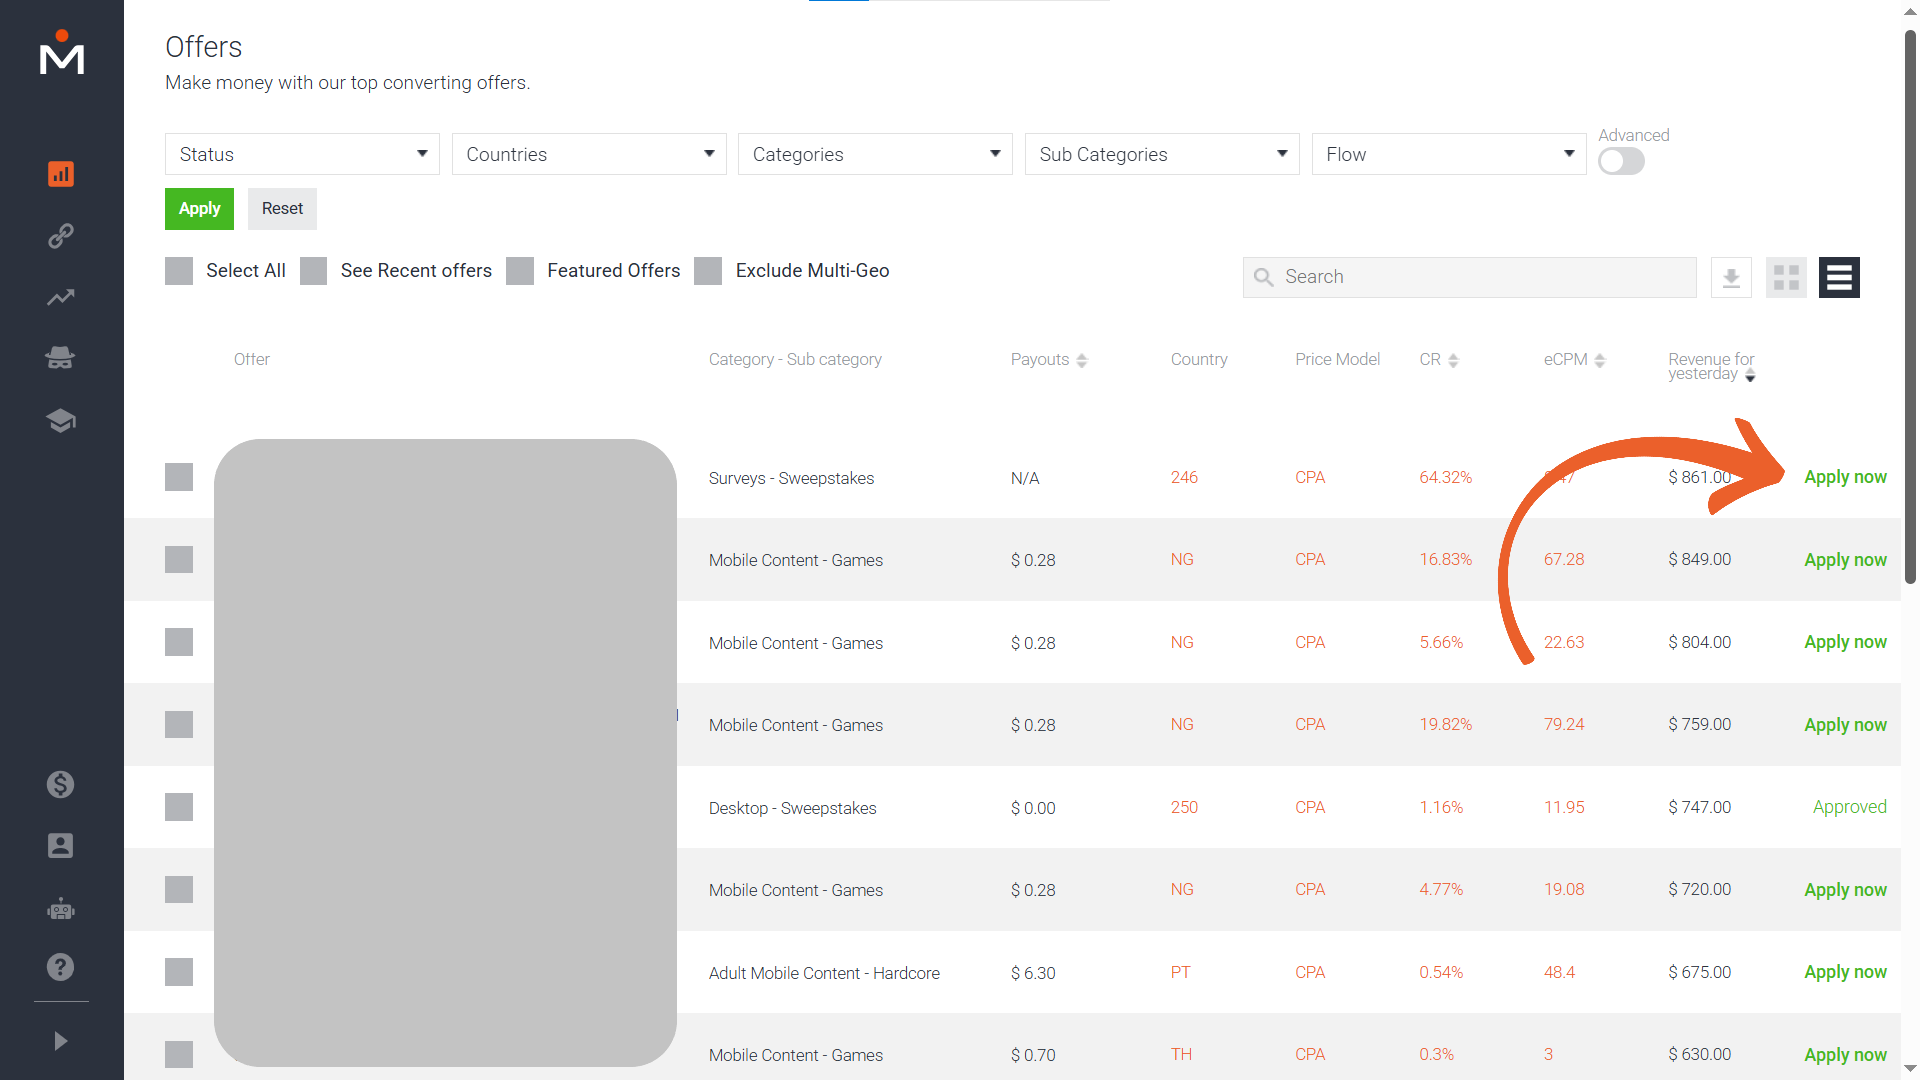Viewport: 1920px width, 1080px height.
Task: Open the Status dropdown
Action: [x=302, y=154]
